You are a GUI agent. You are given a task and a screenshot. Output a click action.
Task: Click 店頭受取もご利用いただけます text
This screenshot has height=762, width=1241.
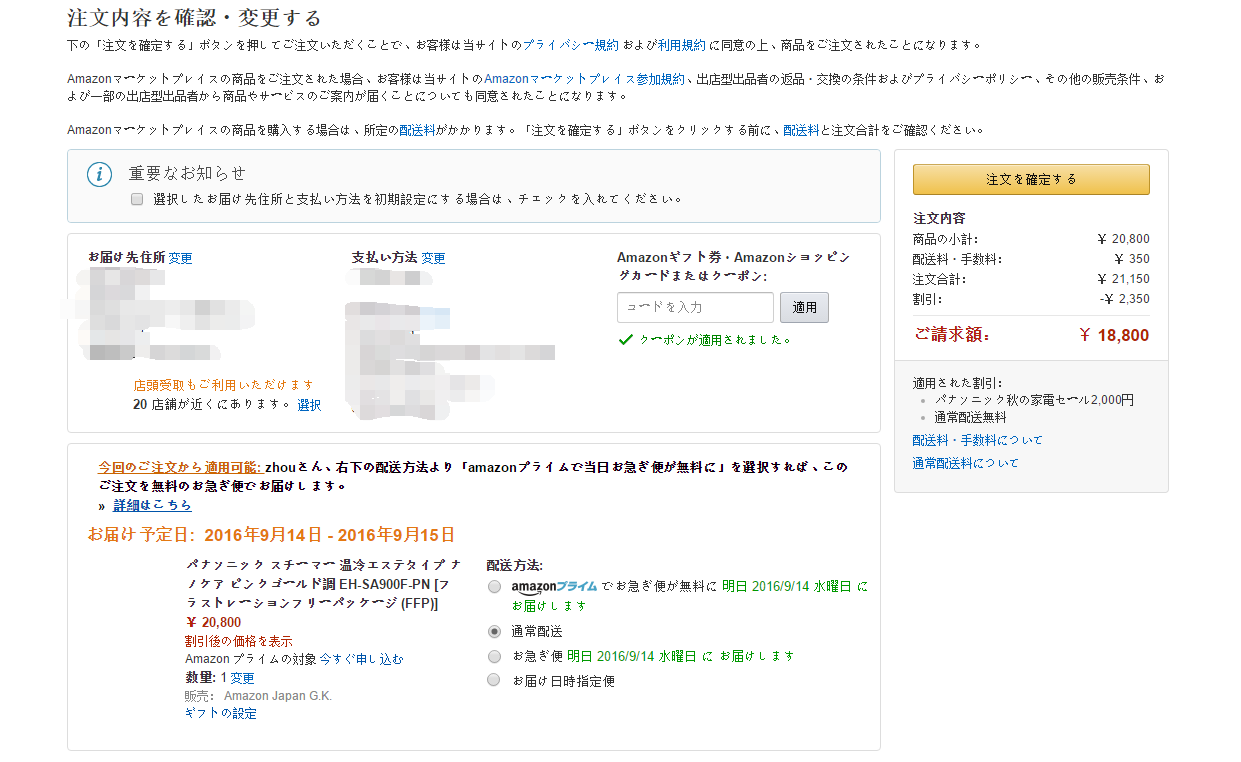[x=223, y=385]
